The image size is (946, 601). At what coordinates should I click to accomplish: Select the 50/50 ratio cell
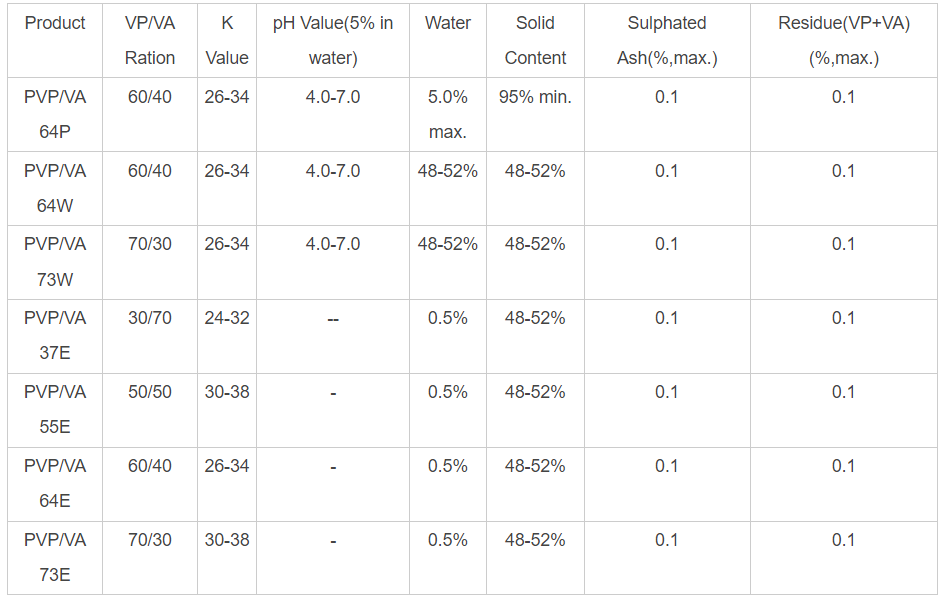point(150,392)
